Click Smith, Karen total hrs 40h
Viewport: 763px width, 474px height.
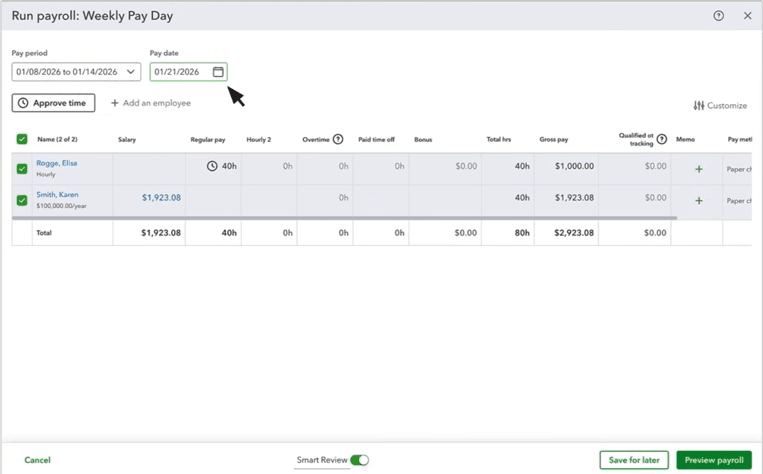point(522,198)
